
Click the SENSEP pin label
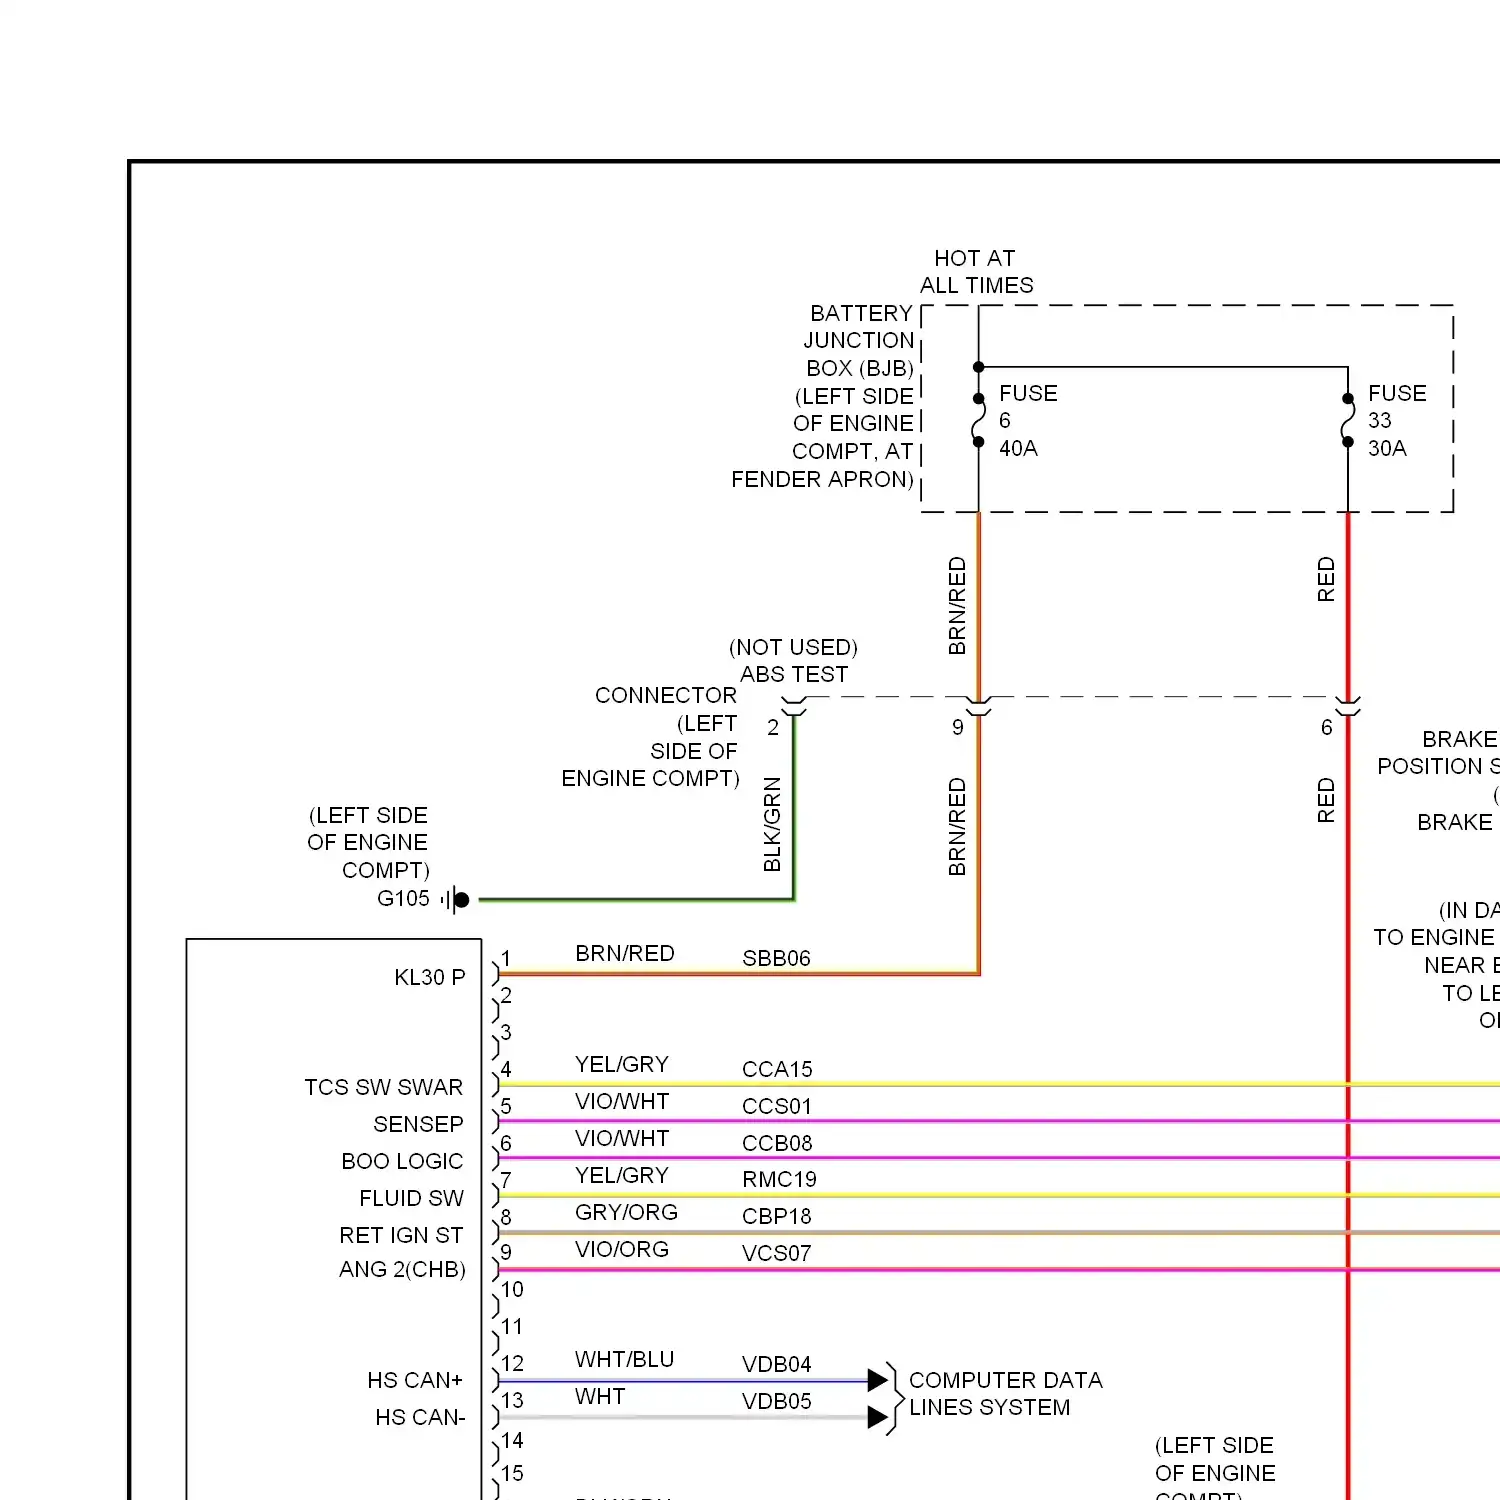(418, 1124)
